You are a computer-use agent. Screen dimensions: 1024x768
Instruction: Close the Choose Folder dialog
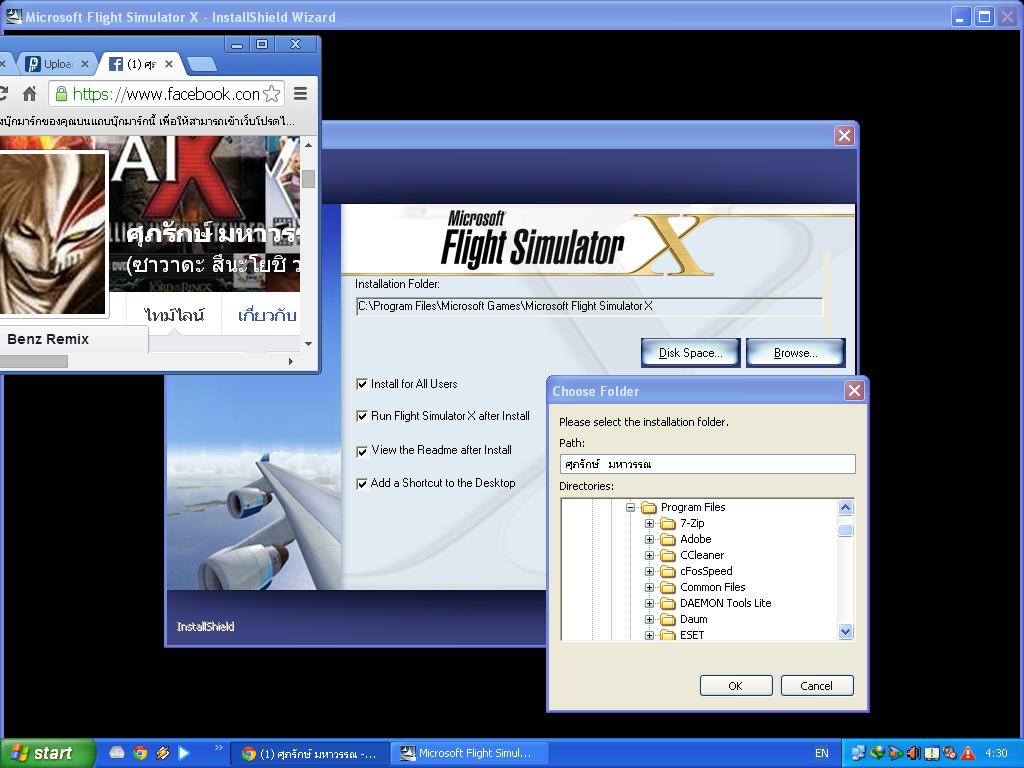(x=854, y=391)
